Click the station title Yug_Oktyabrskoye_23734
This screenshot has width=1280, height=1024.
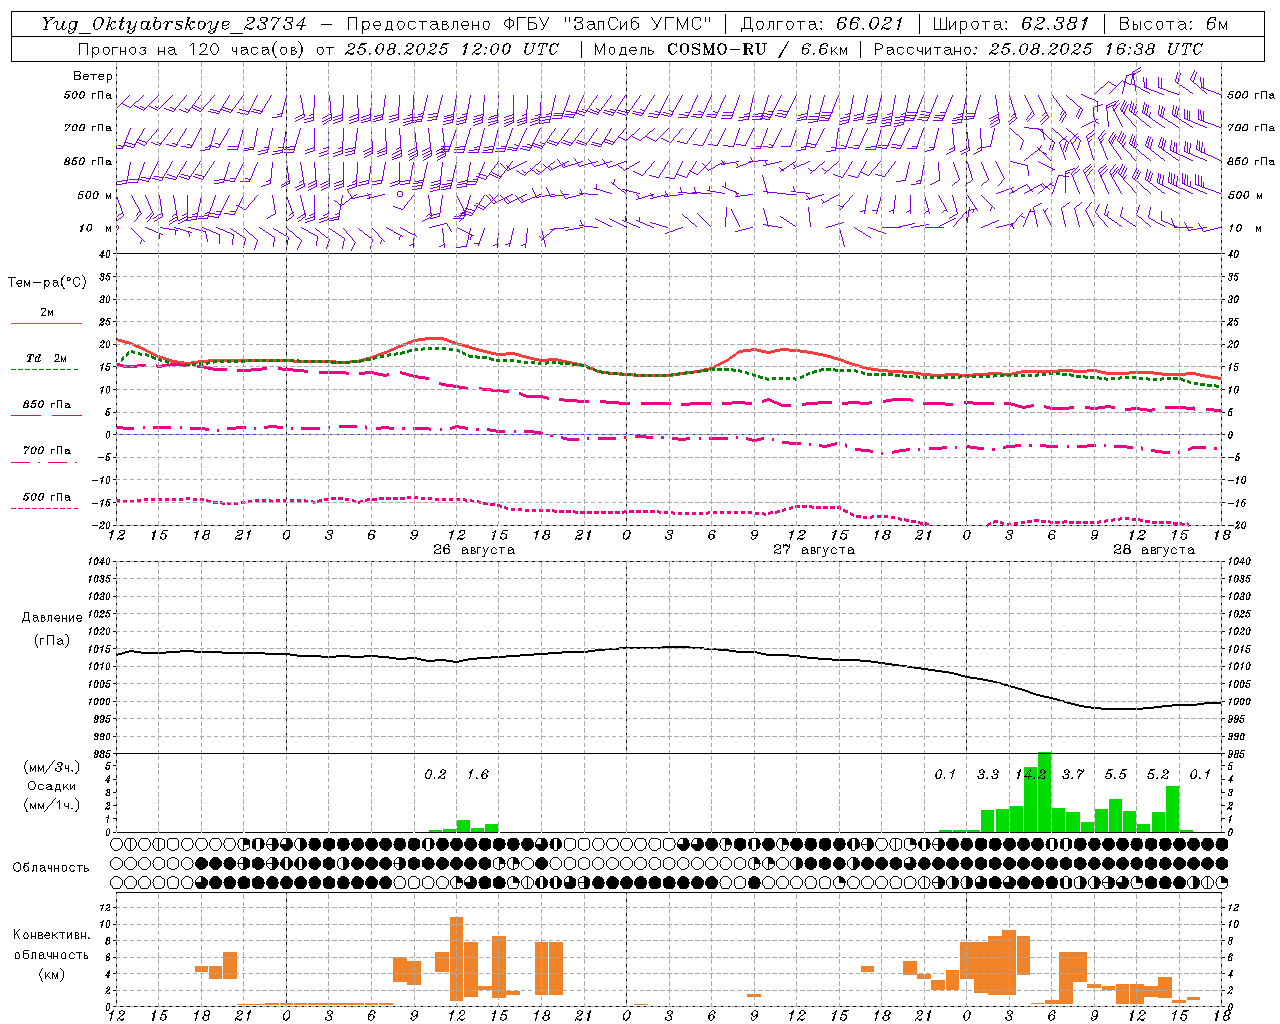pyautogui.click(x=173, y=24)
